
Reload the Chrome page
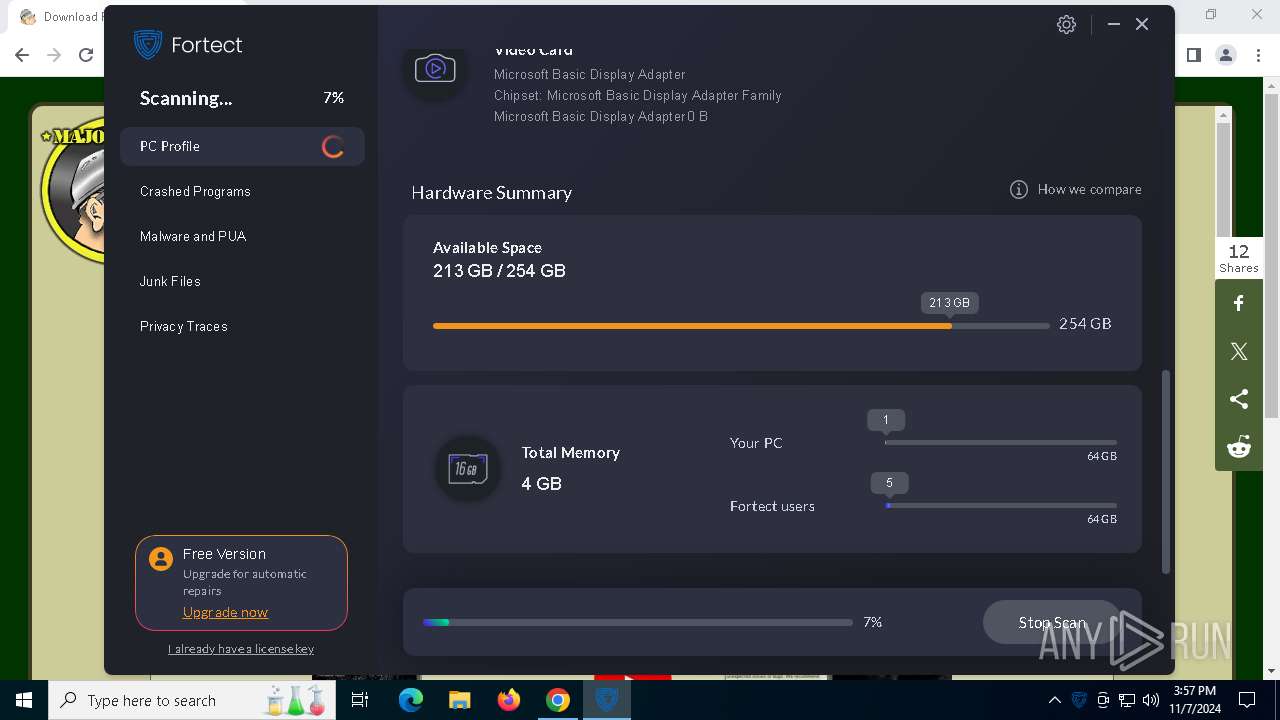point(86,55)
